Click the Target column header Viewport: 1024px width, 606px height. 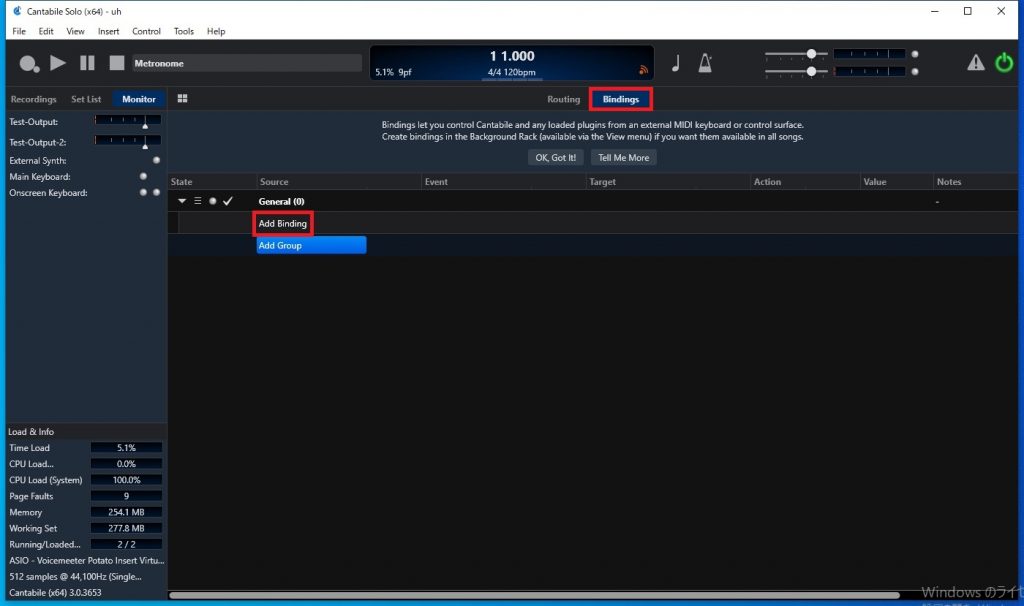[x=603, y=182]
